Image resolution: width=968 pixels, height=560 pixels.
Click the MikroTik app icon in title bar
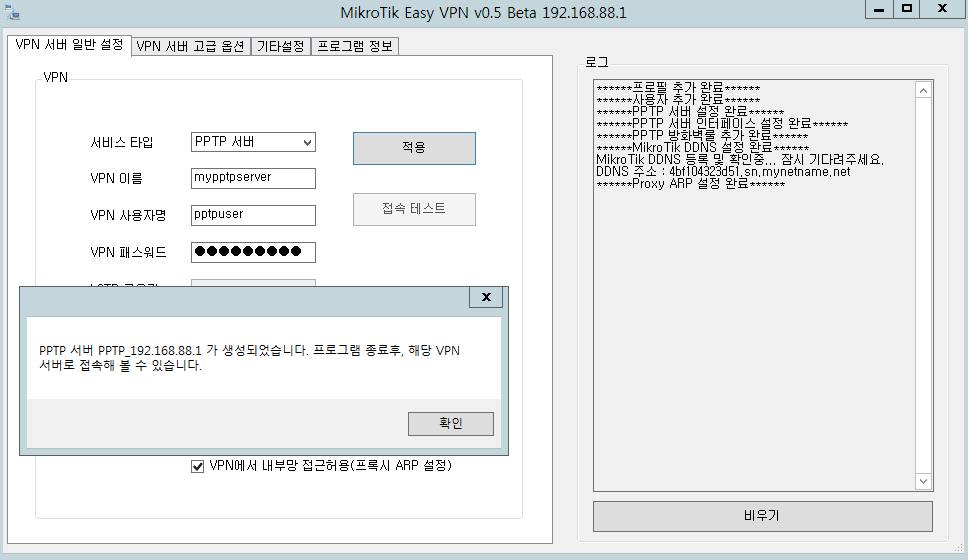pyautogui.click(x=11, y=12)
